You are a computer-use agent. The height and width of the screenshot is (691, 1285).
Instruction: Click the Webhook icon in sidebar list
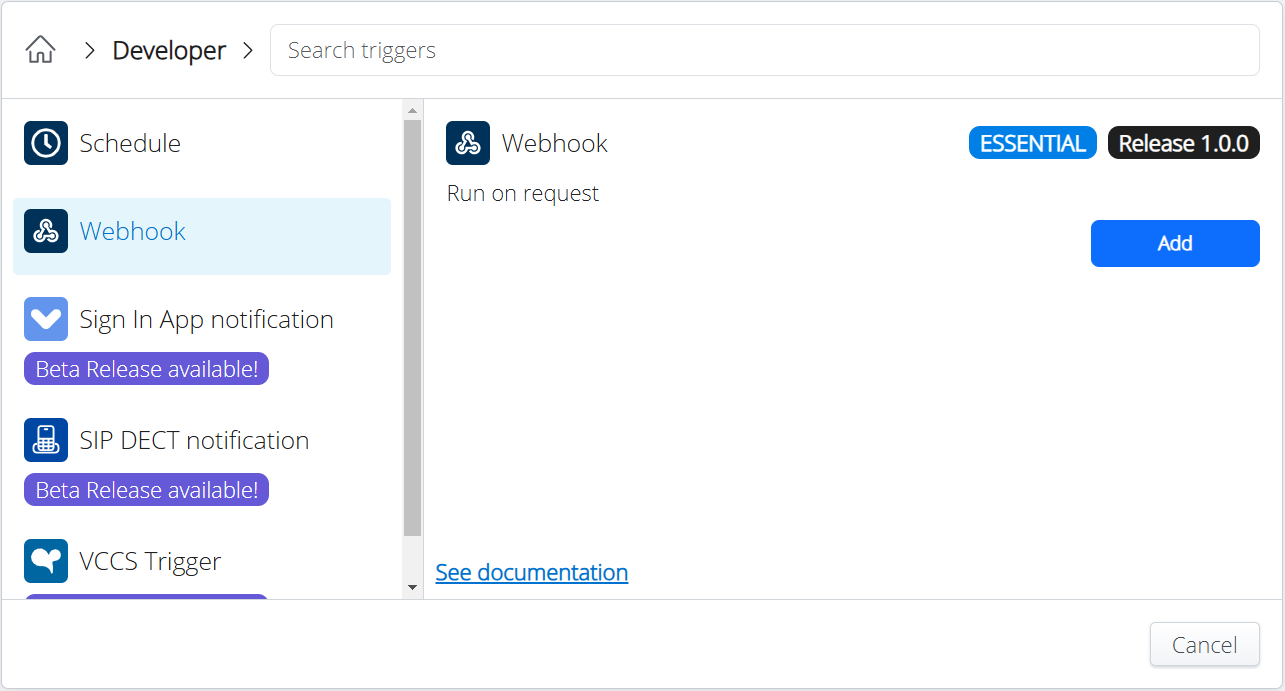(x=46, y=231)
